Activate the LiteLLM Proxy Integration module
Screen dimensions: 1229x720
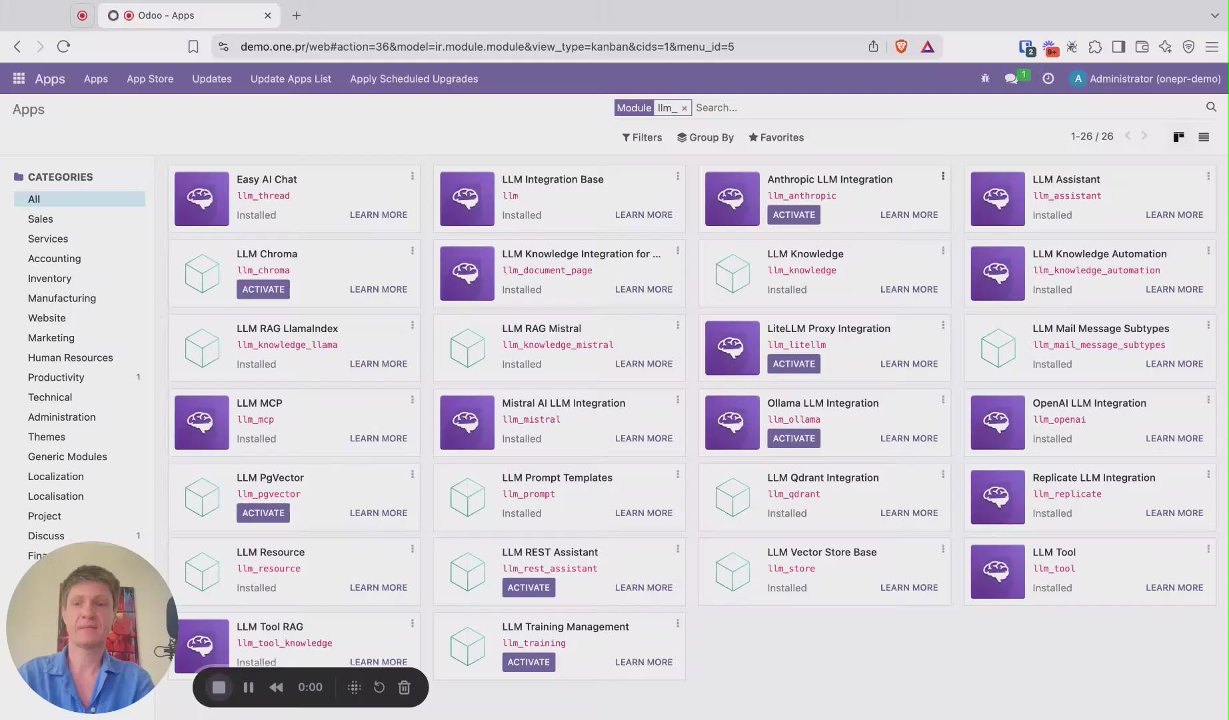click(x=794, y=364)
